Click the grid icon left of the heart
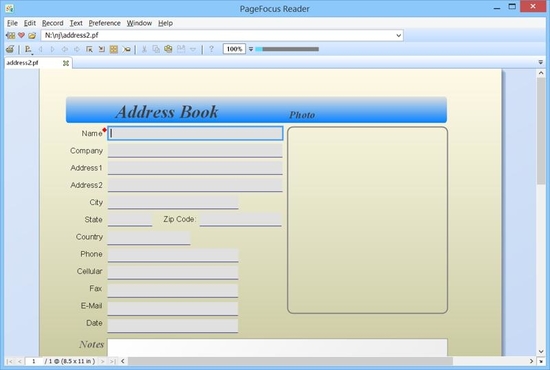Viewport: 550px width, 370px height. pyautogui.click(x=11, y=35)
